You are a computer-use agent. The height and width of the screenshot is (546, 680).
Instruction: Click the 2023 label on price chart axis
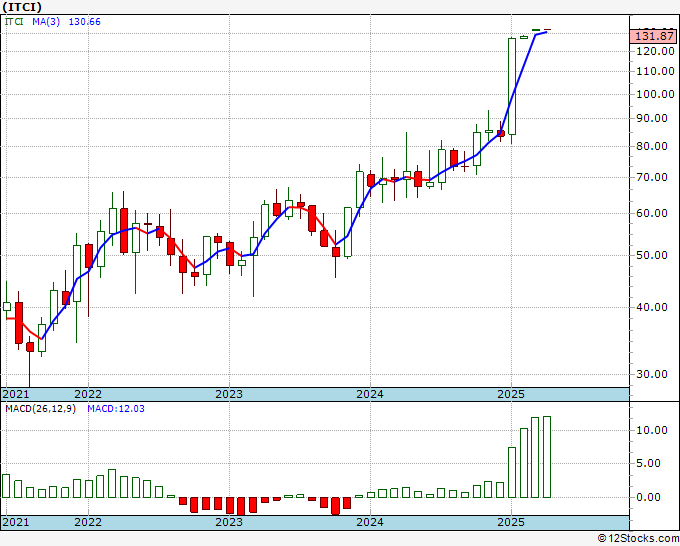coord(229,394)
